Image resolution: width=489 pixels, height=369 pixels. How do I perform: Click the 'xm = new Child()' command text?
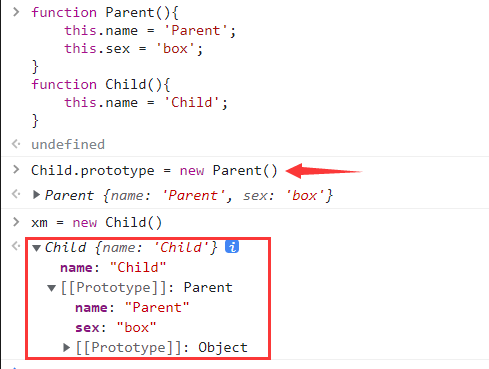click(x=96, y=222)
